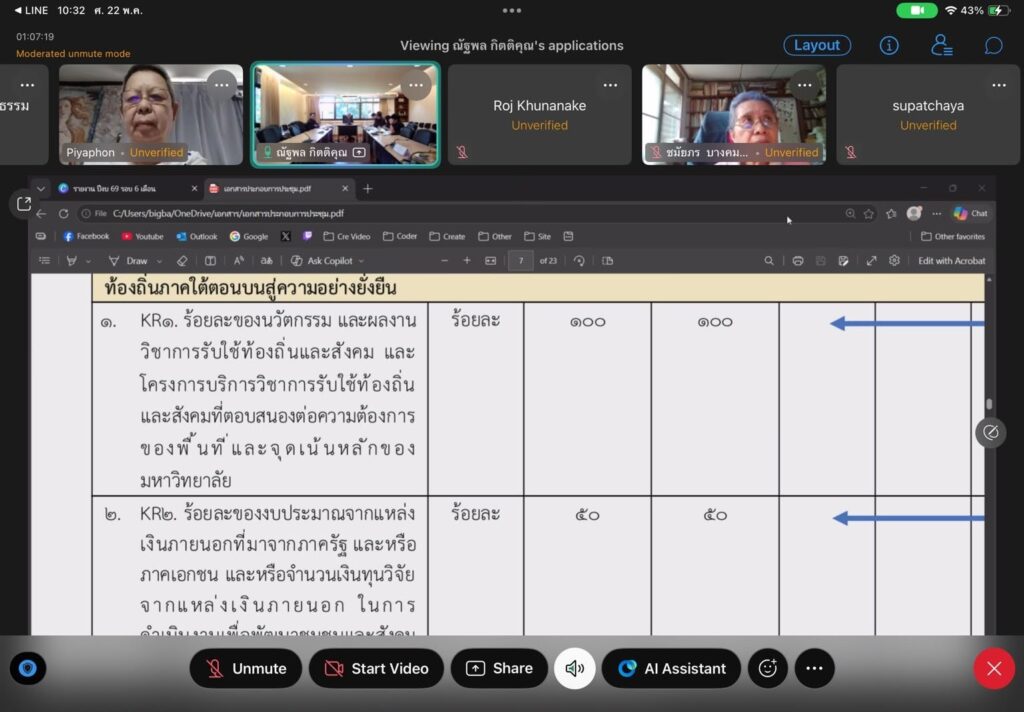Start Video camera toggle
Image resolution: width=1024 pixels, height=712 pixels.
tap(376, 668)
